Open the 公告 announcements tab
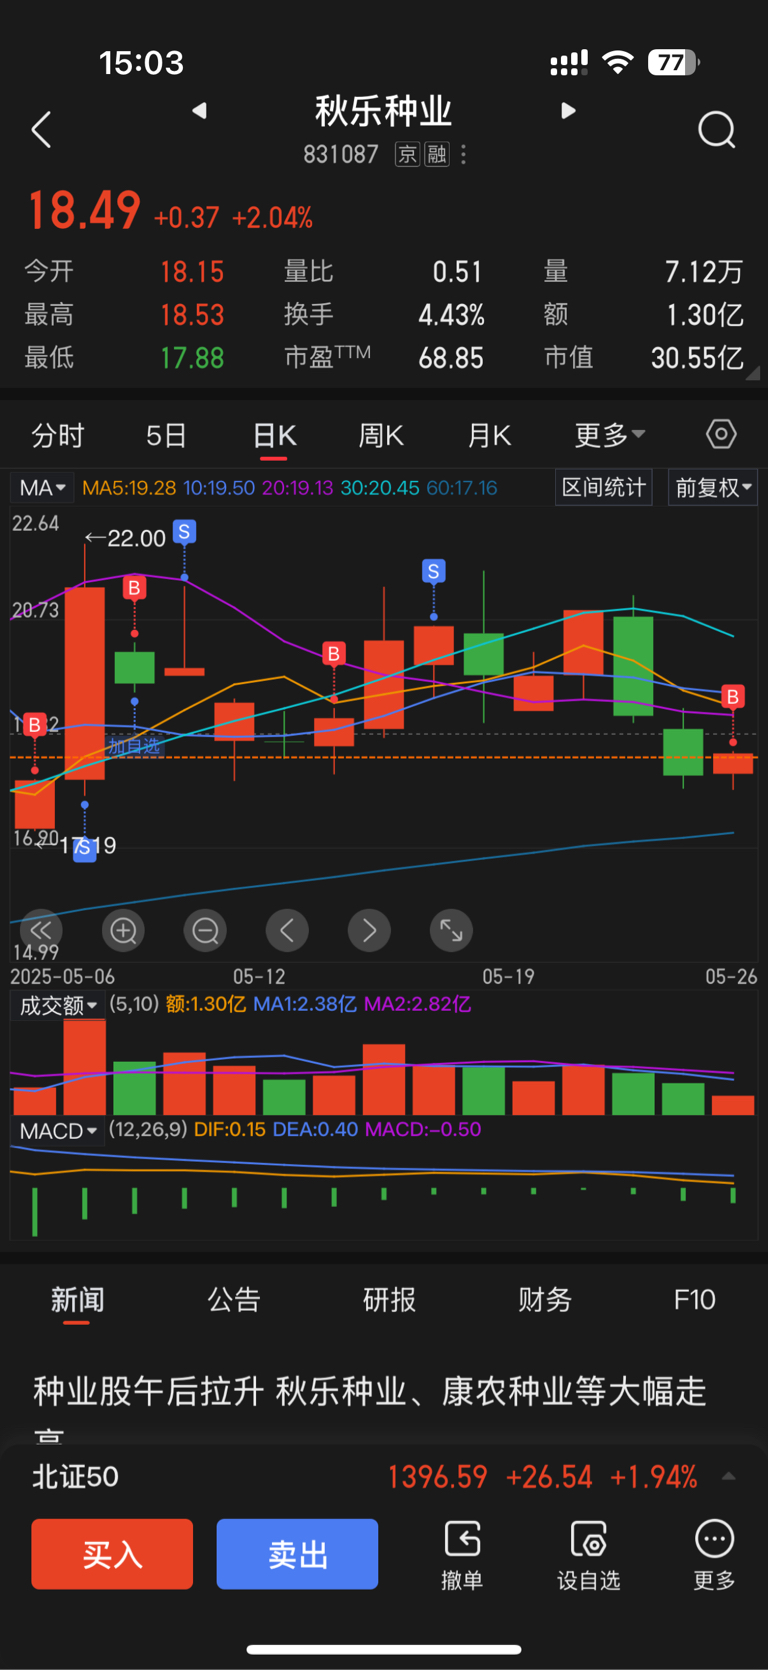Screen dimensions: 768x1670 [x=234, y=1299]
